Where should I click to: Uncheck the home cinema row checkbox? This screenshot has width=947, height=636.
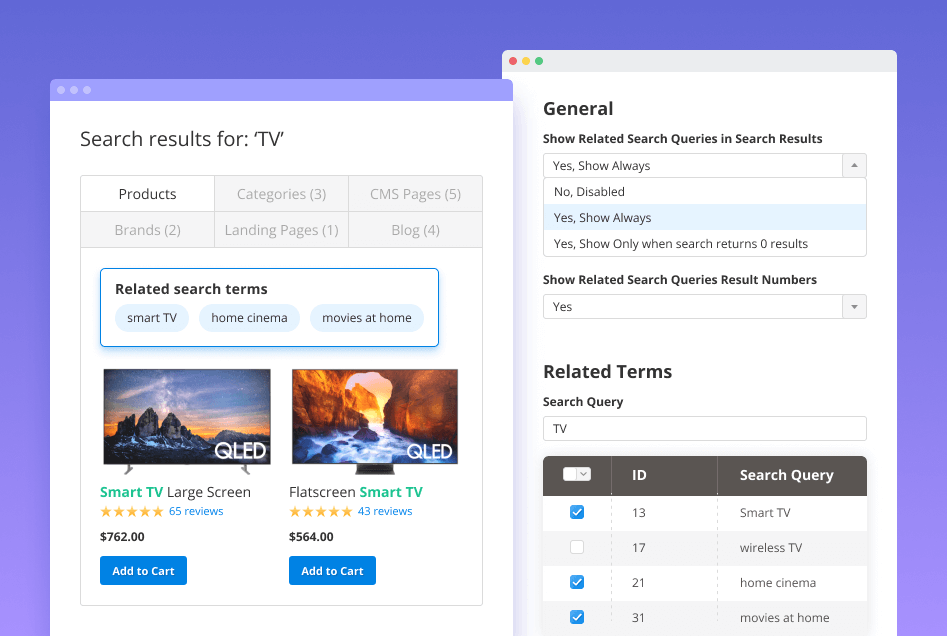pos(577,583)
